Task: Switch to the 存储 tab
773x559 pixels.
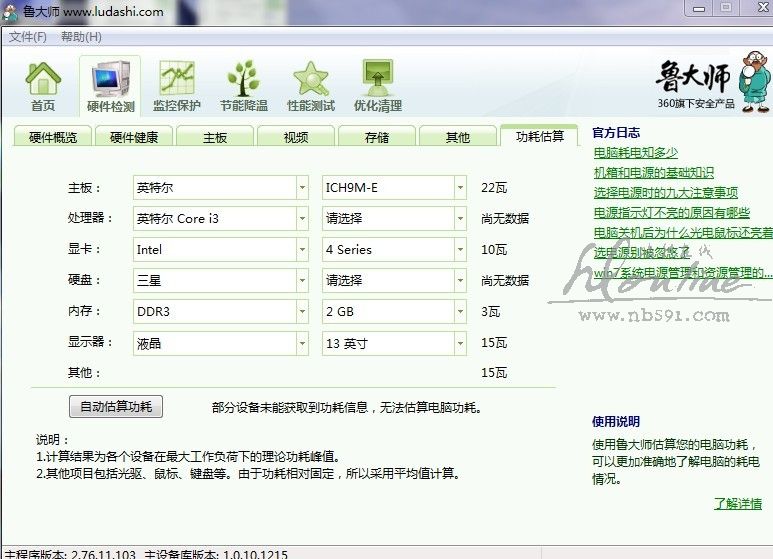Action: 377,137
